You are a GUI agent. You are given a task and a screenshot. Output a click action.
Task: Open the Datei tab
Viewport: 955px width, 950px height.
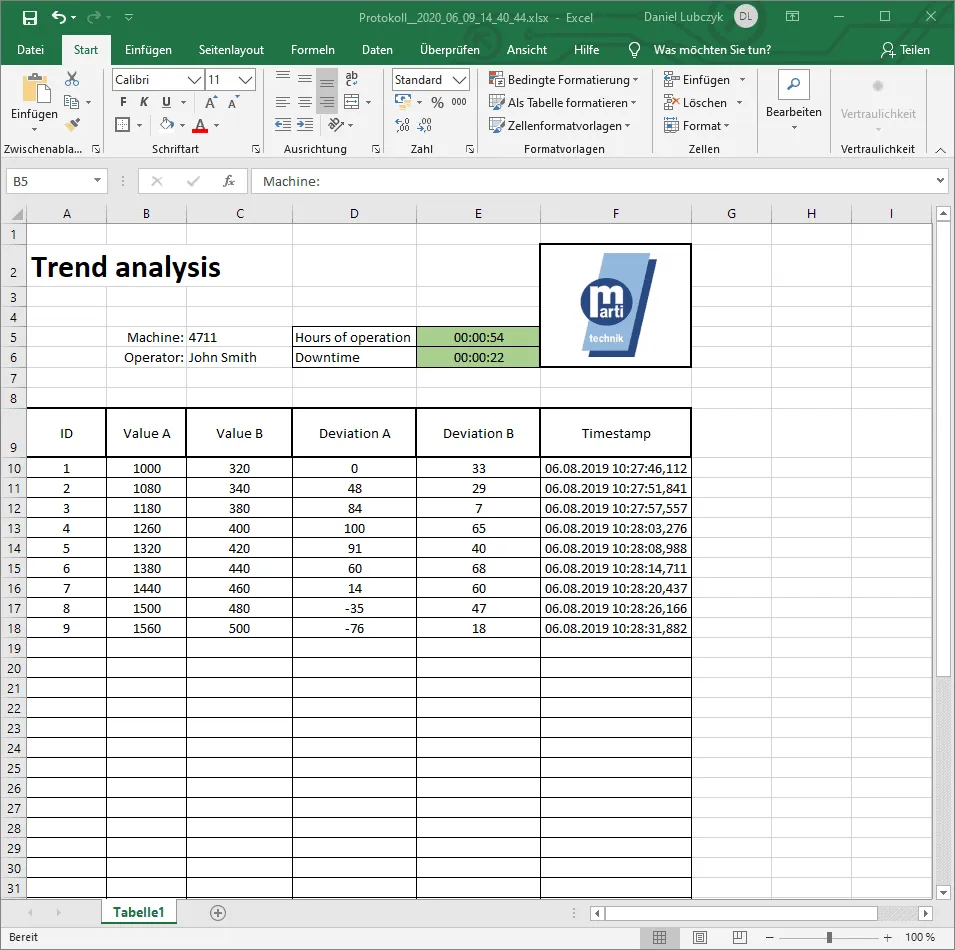30,50
